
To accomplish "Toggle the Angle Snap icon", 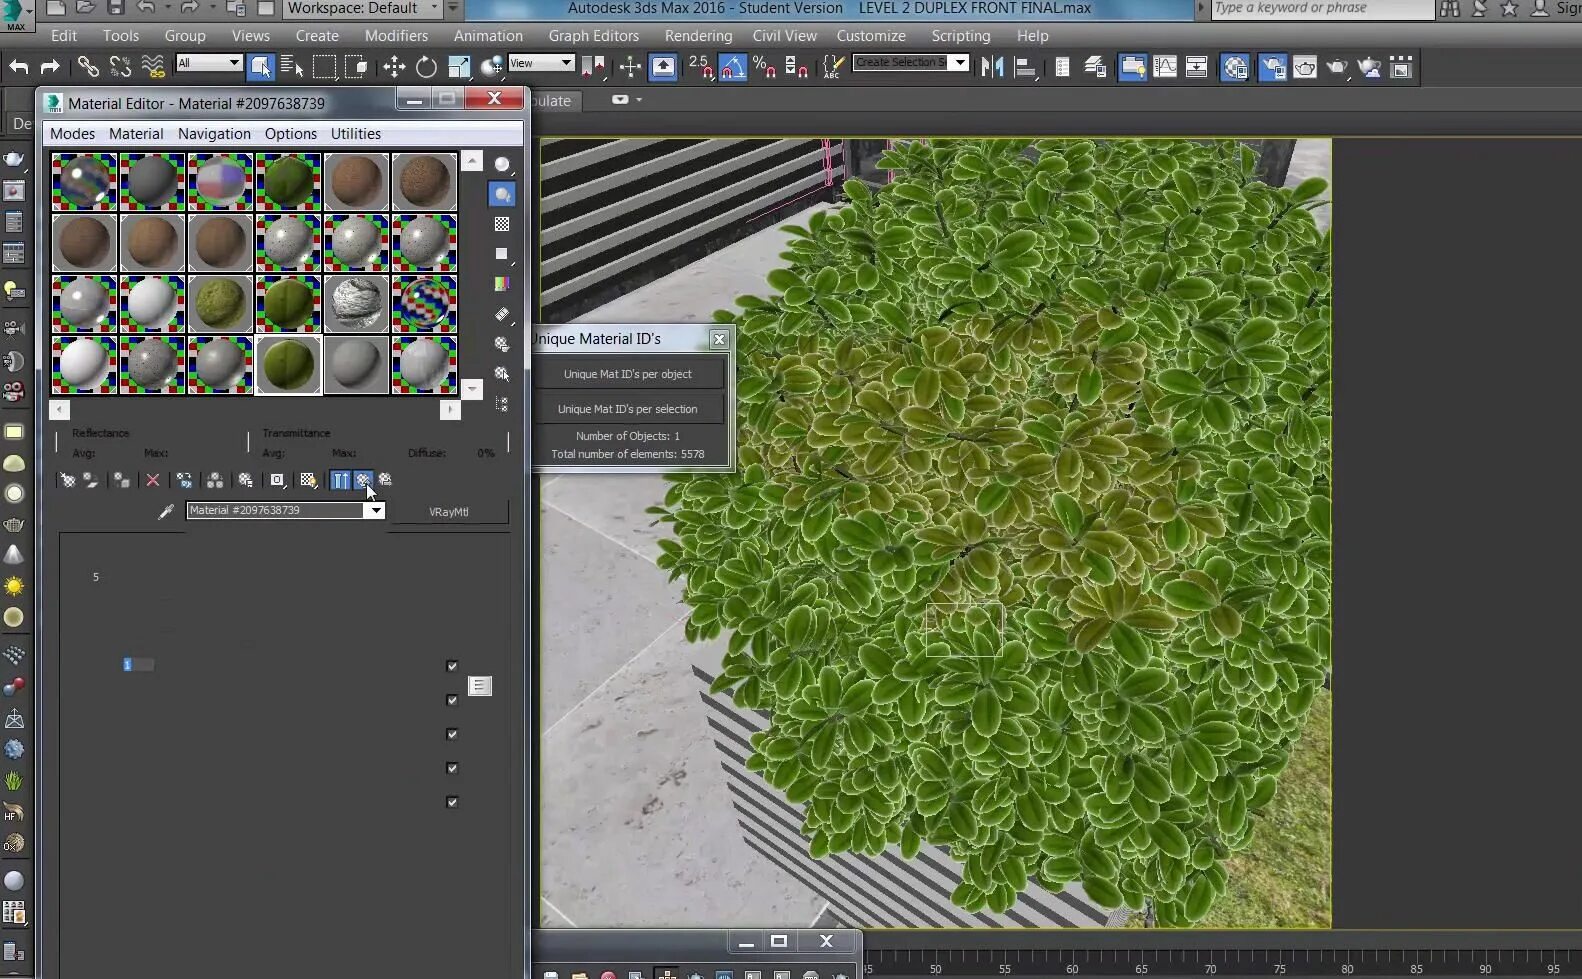I will click(732, 67).
